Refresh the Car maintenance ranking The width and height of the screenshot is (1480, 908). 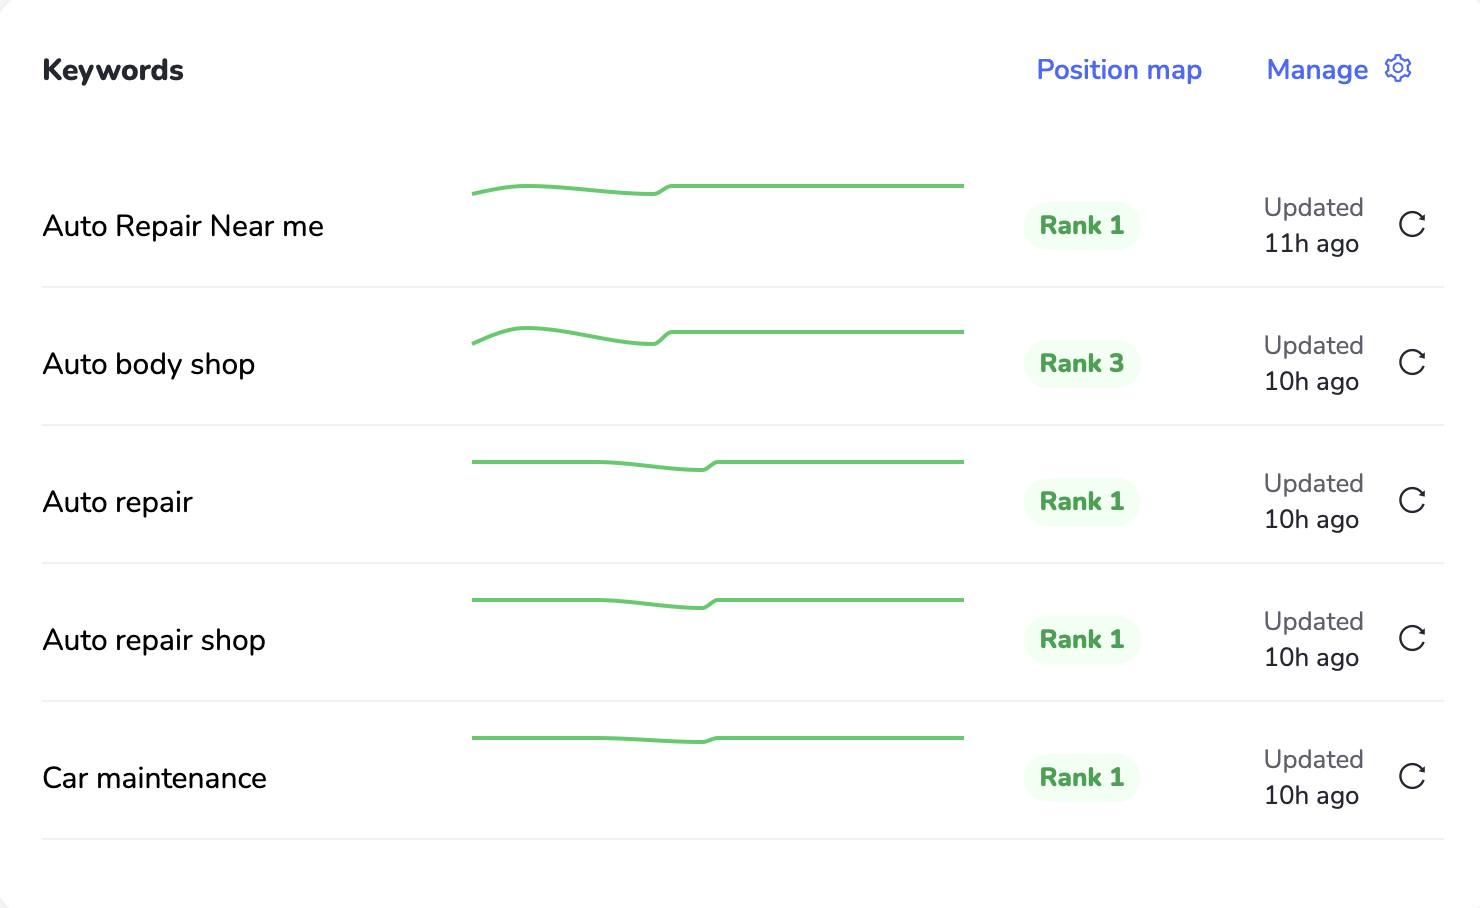coord(1412,777)
